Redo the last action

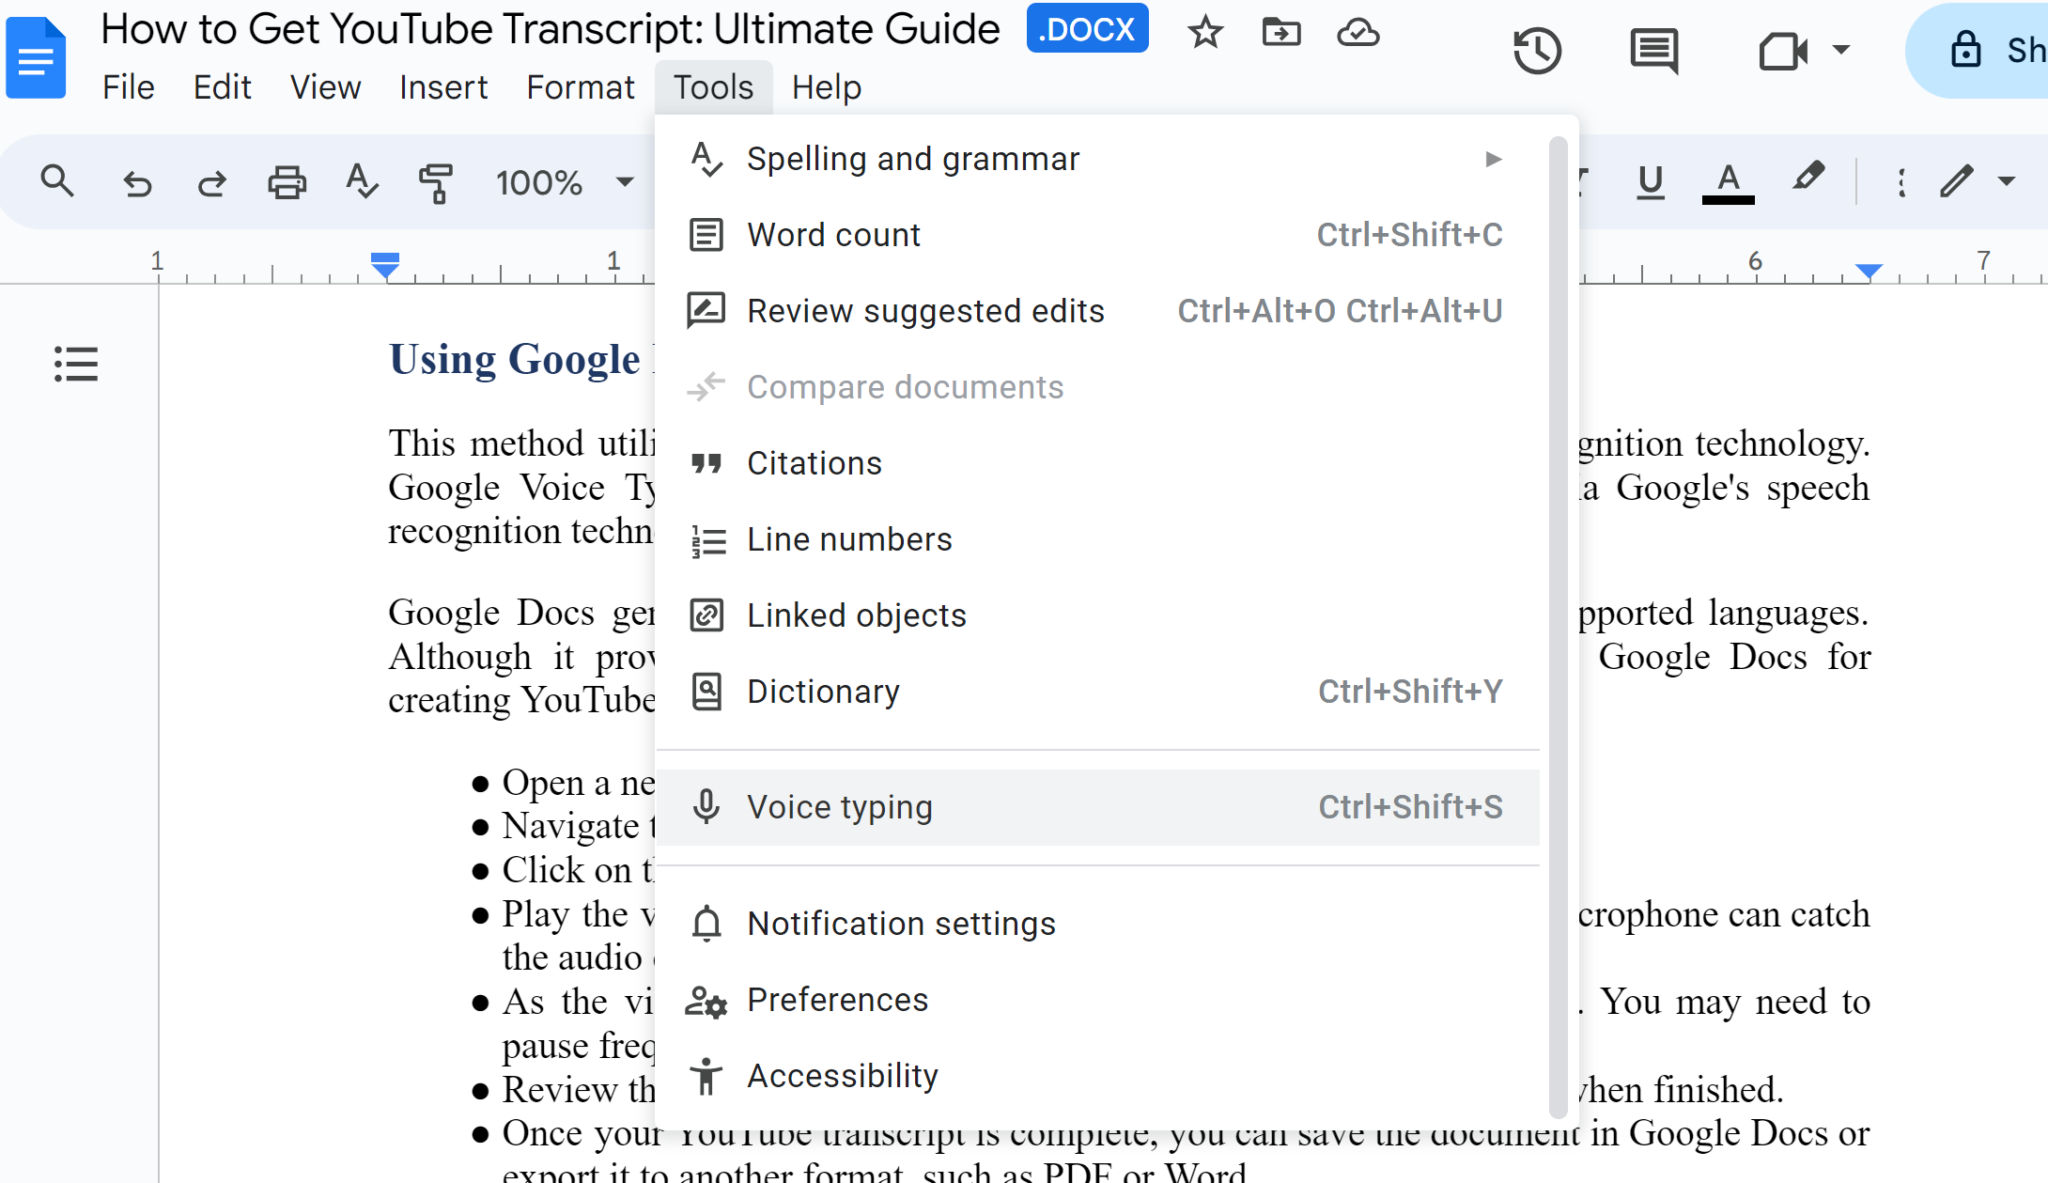(x=212, y=182)
